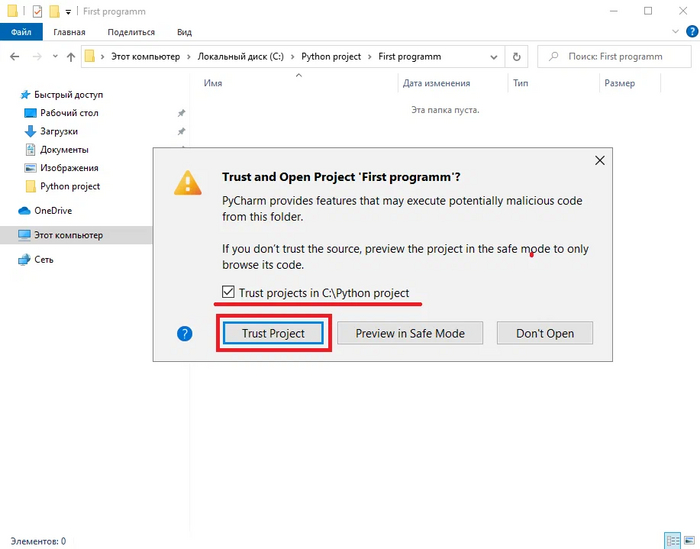This screenshot has width=700, height=549.
Task: Switch to the Вид ribbon tab
Action: (x=184, y=32)
